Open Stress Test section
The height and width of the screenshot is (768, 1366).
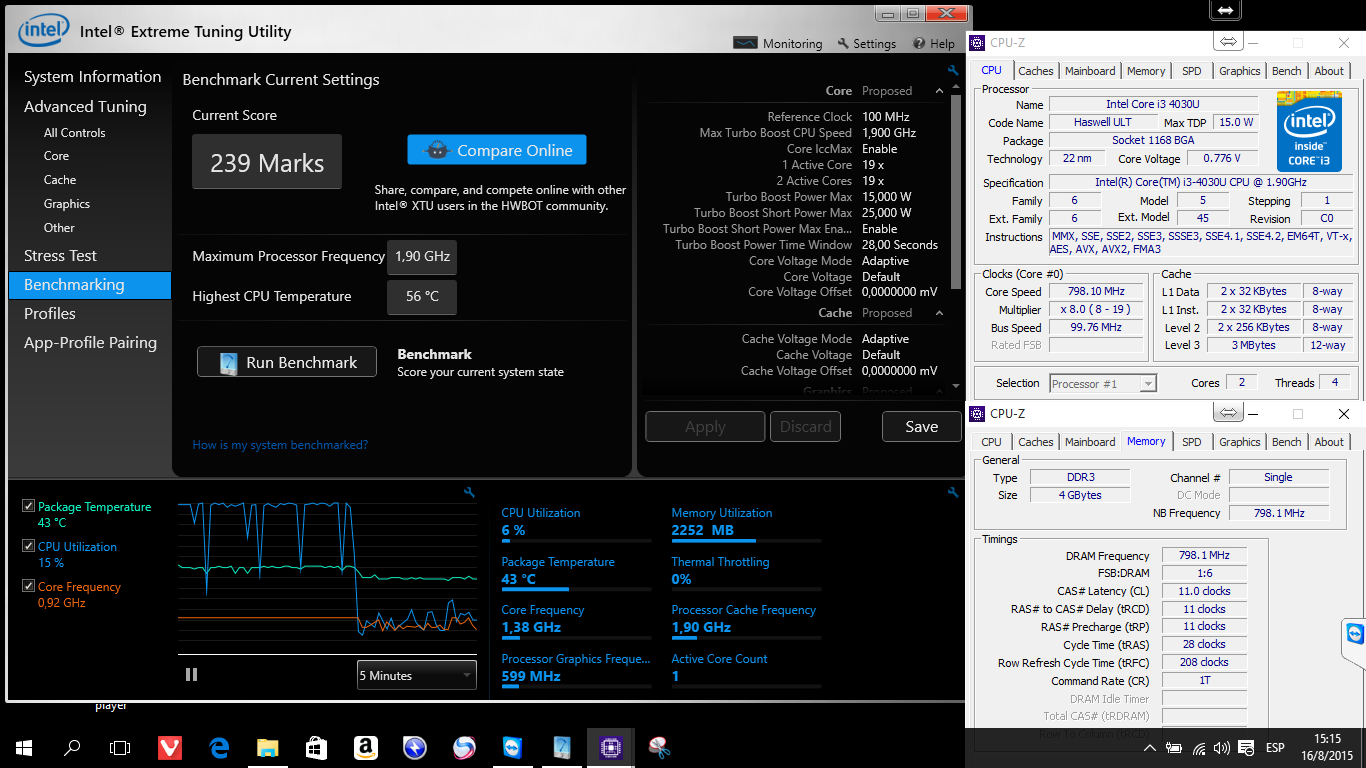[x=60, y=256]
